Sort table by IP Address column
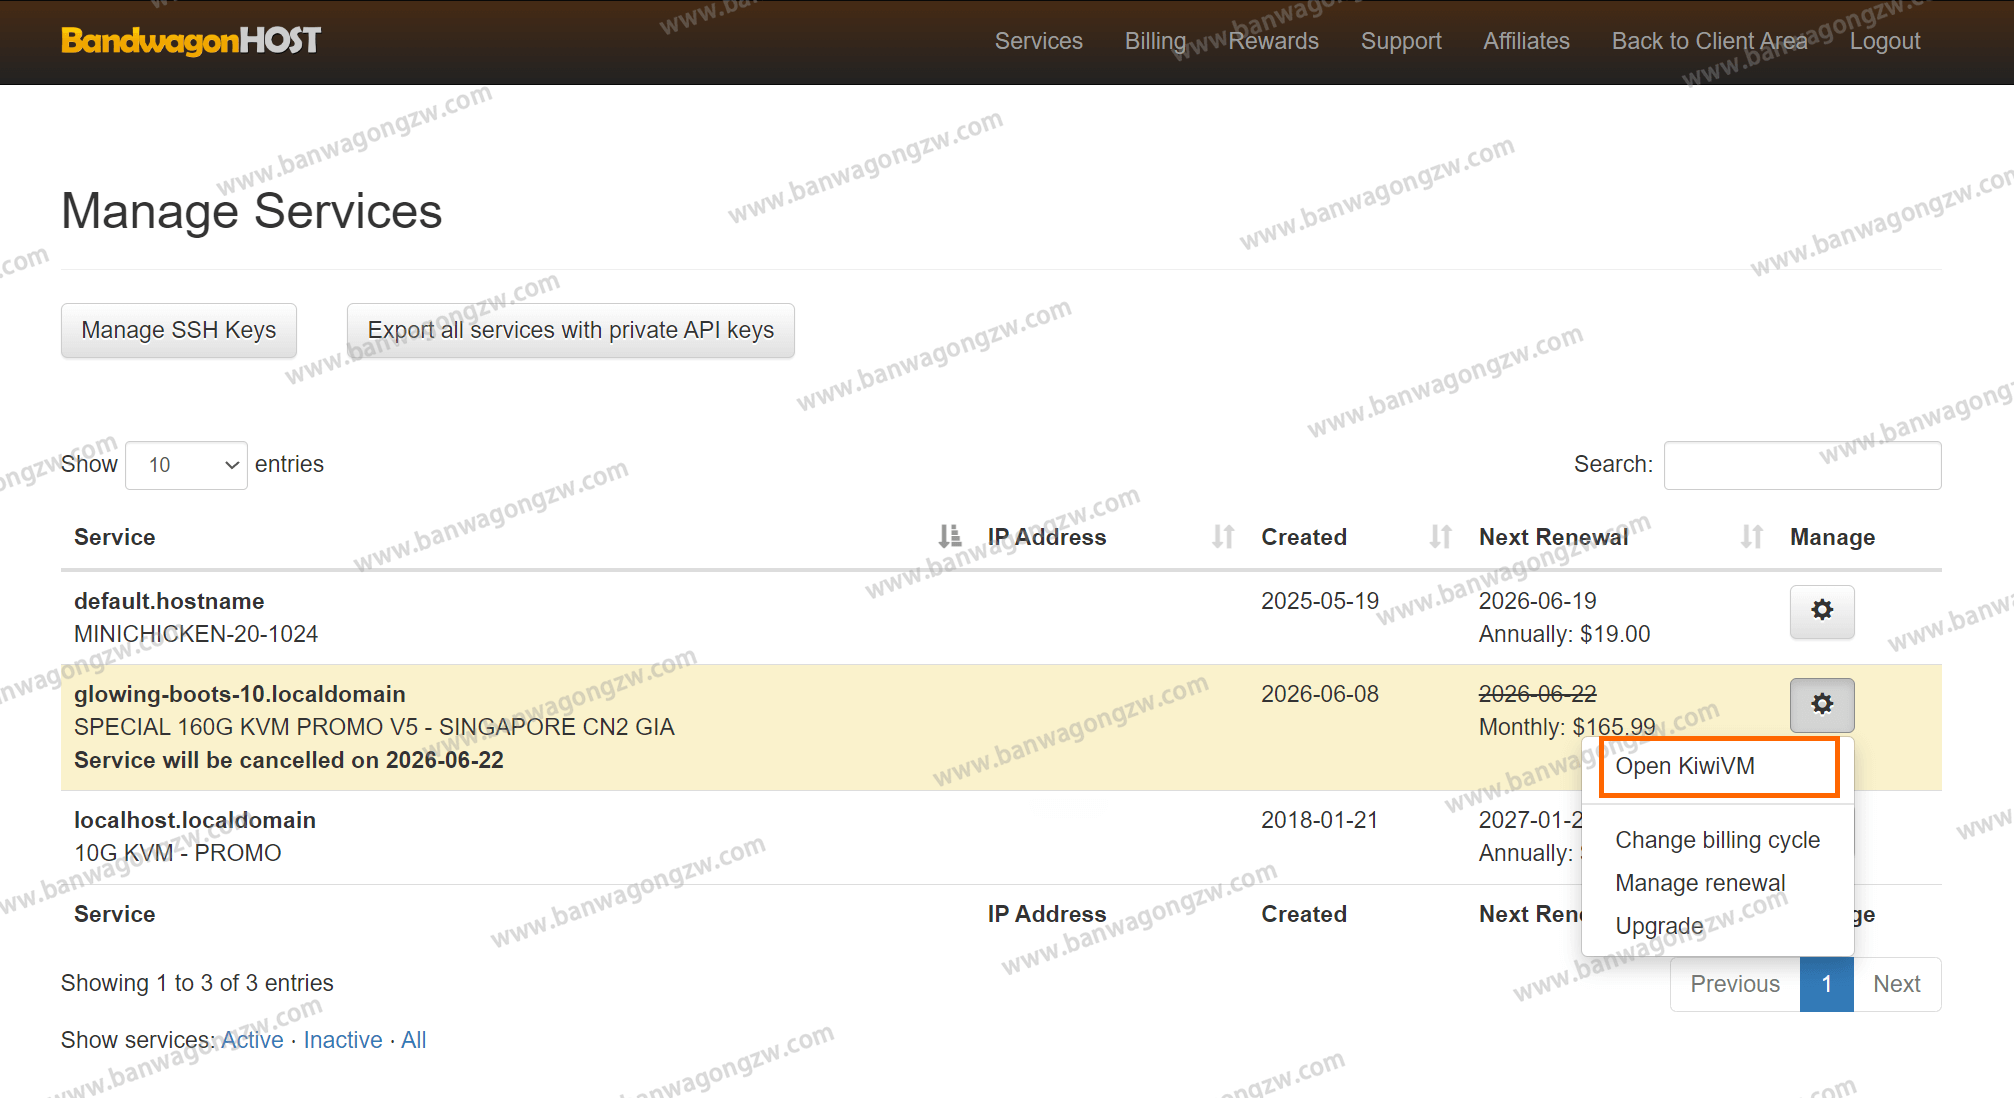 pyautogui.click(x=1223, y=537)
